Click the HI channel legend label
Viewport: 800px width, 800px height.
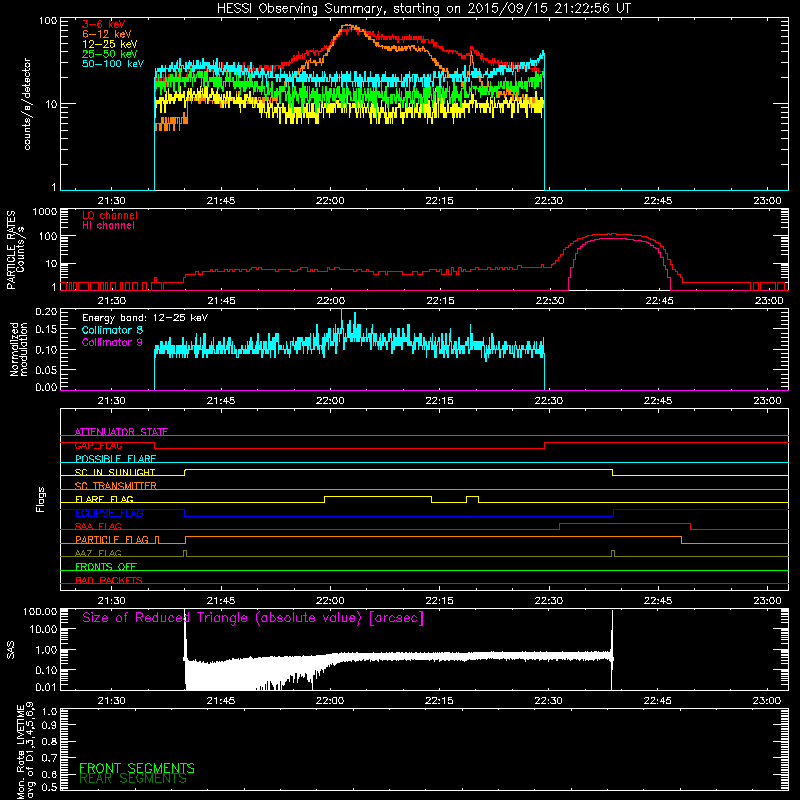click(108, 226)
